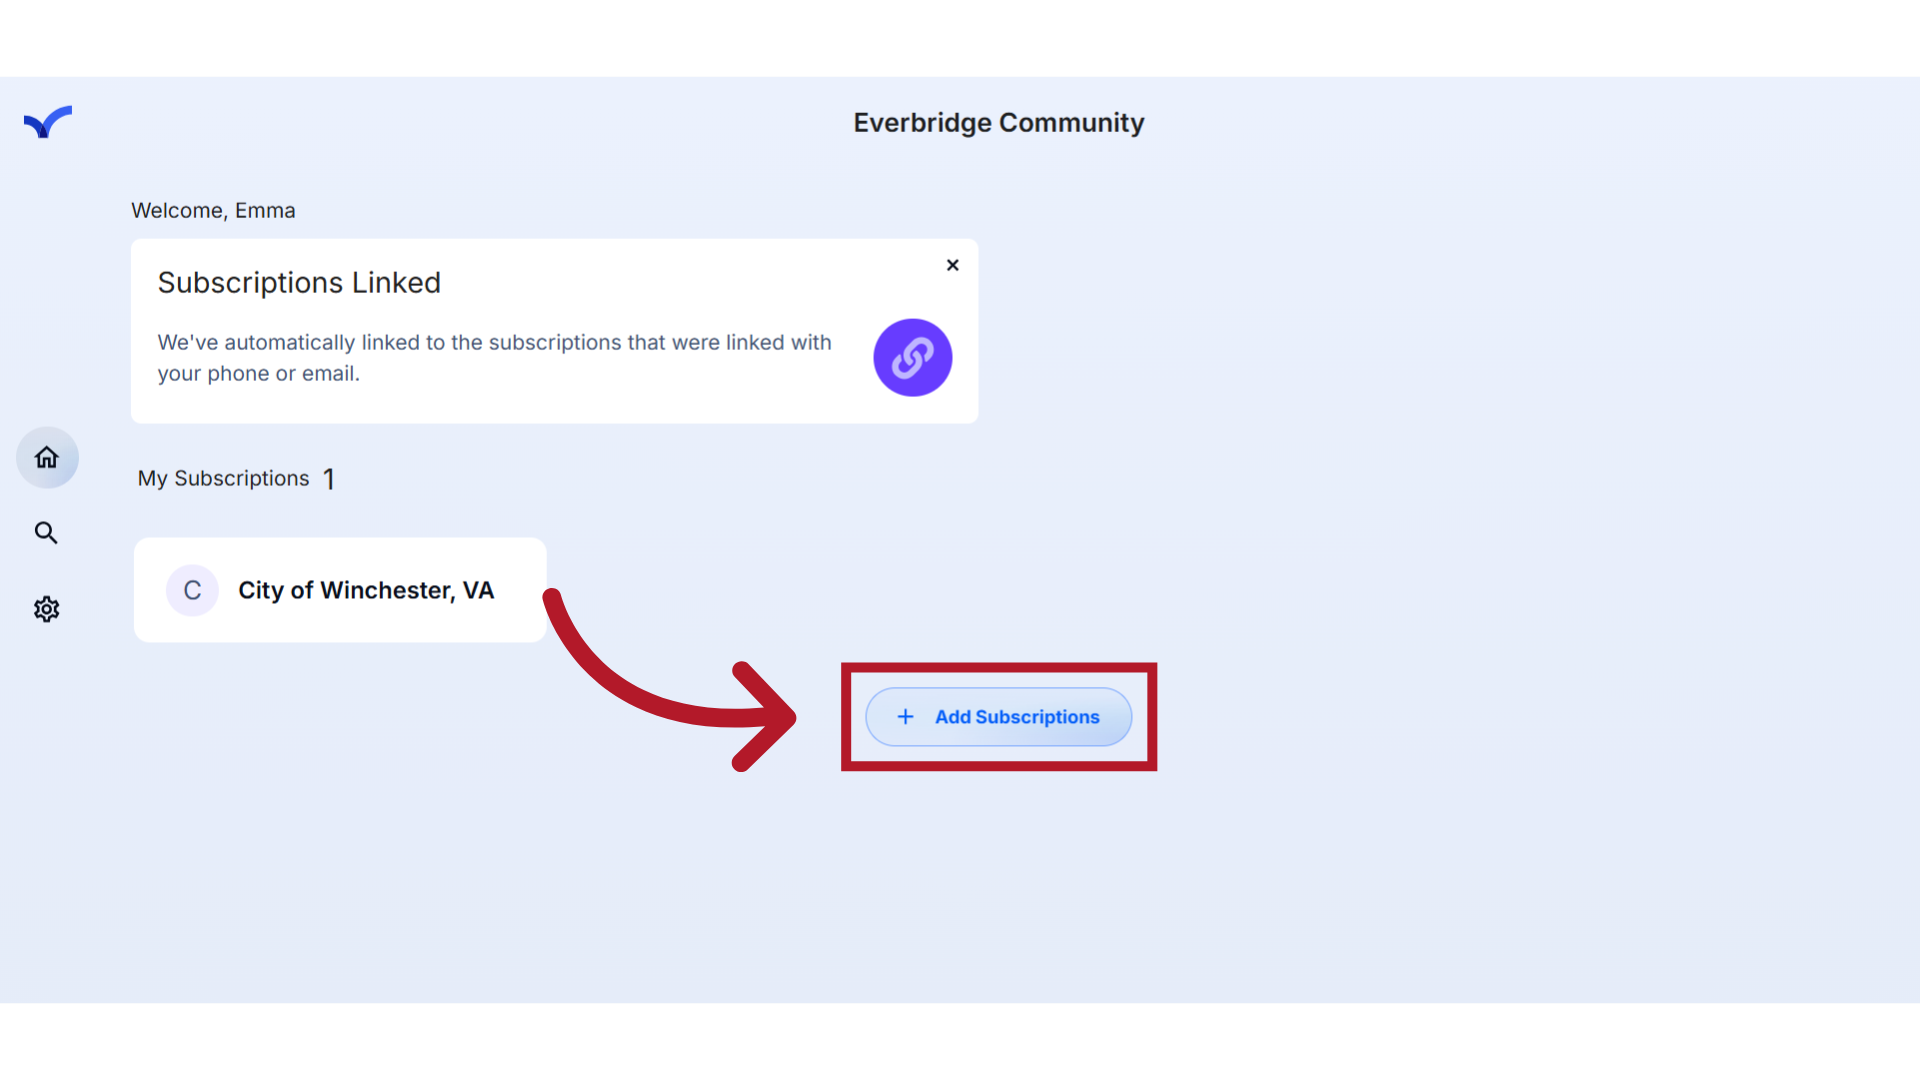Expand details on the Subscriptions Linked card
Screen dimensions: 1920x1080
554,331
